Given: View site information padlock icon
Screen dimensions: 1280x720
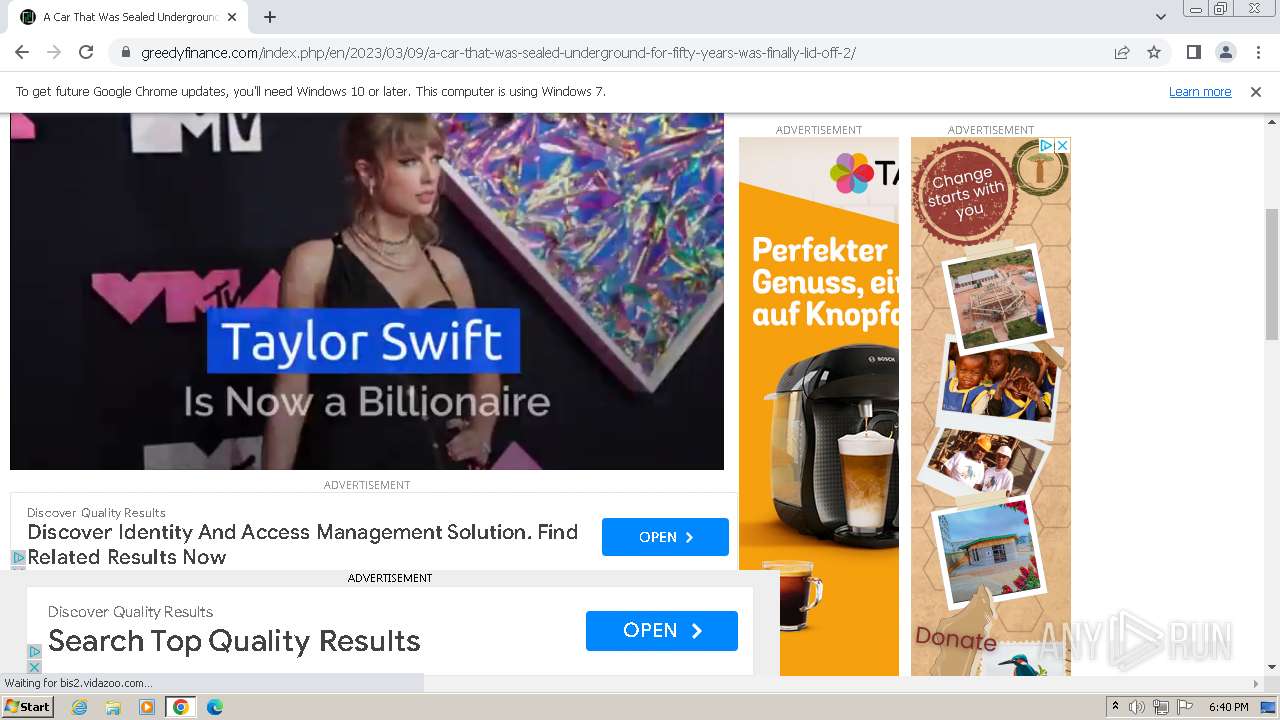Looking at the screenshot, I should tap(126, 53).
